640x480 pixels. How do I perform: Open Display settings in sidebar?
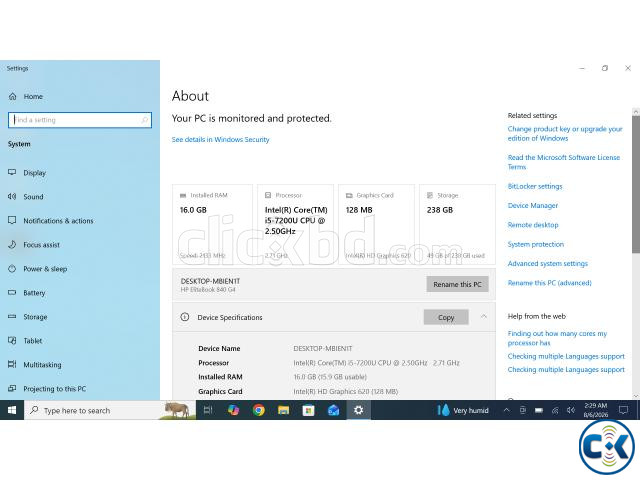pos(34,173)
